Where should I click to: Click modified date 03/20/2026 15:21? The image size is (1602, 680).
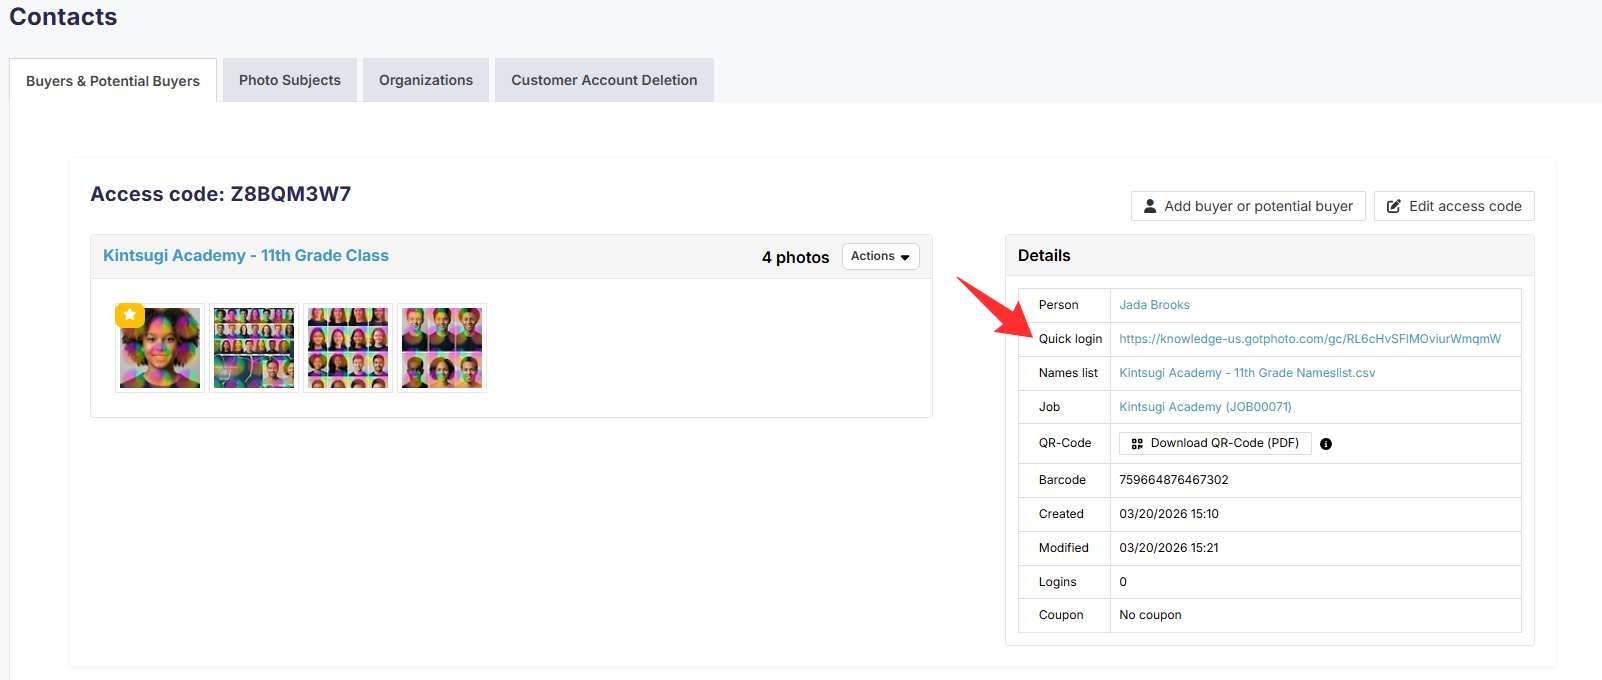click(1168, 548)
